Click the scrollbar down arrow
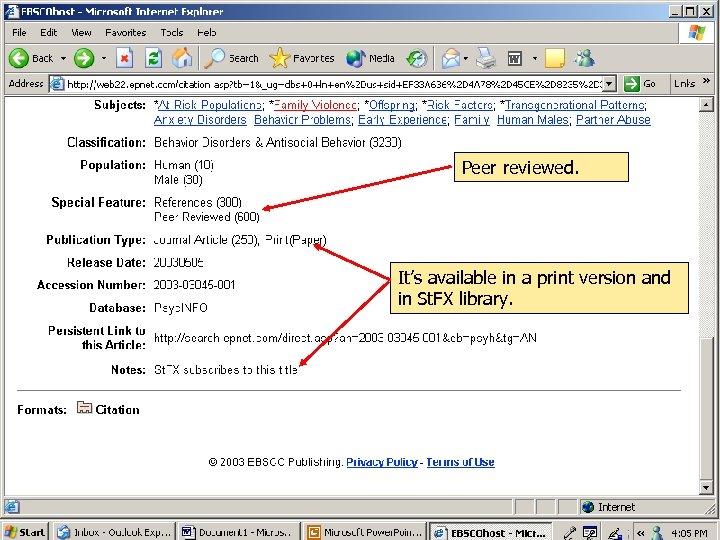The height and width of the screenshot is (540, 720). tap(706, 487)
